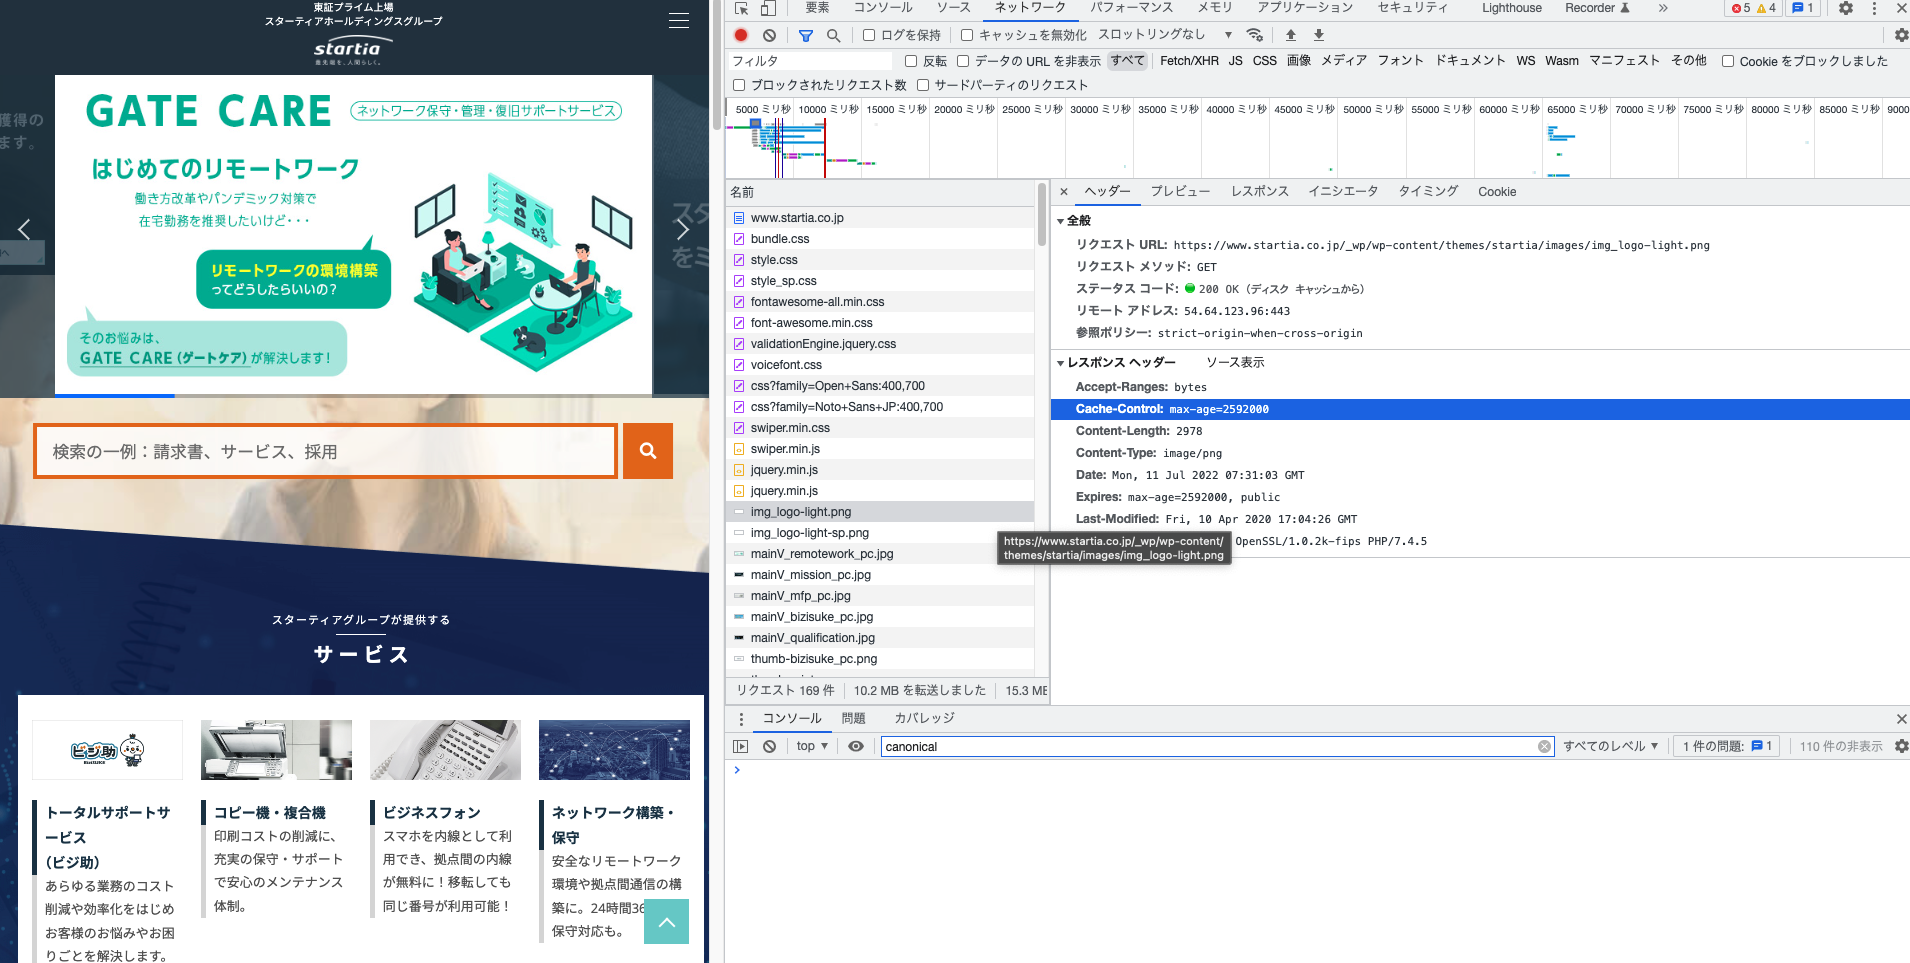Open DevTools main settings gear
Viewport: 1910px width, 963px height.
(x=1846, y=8)
